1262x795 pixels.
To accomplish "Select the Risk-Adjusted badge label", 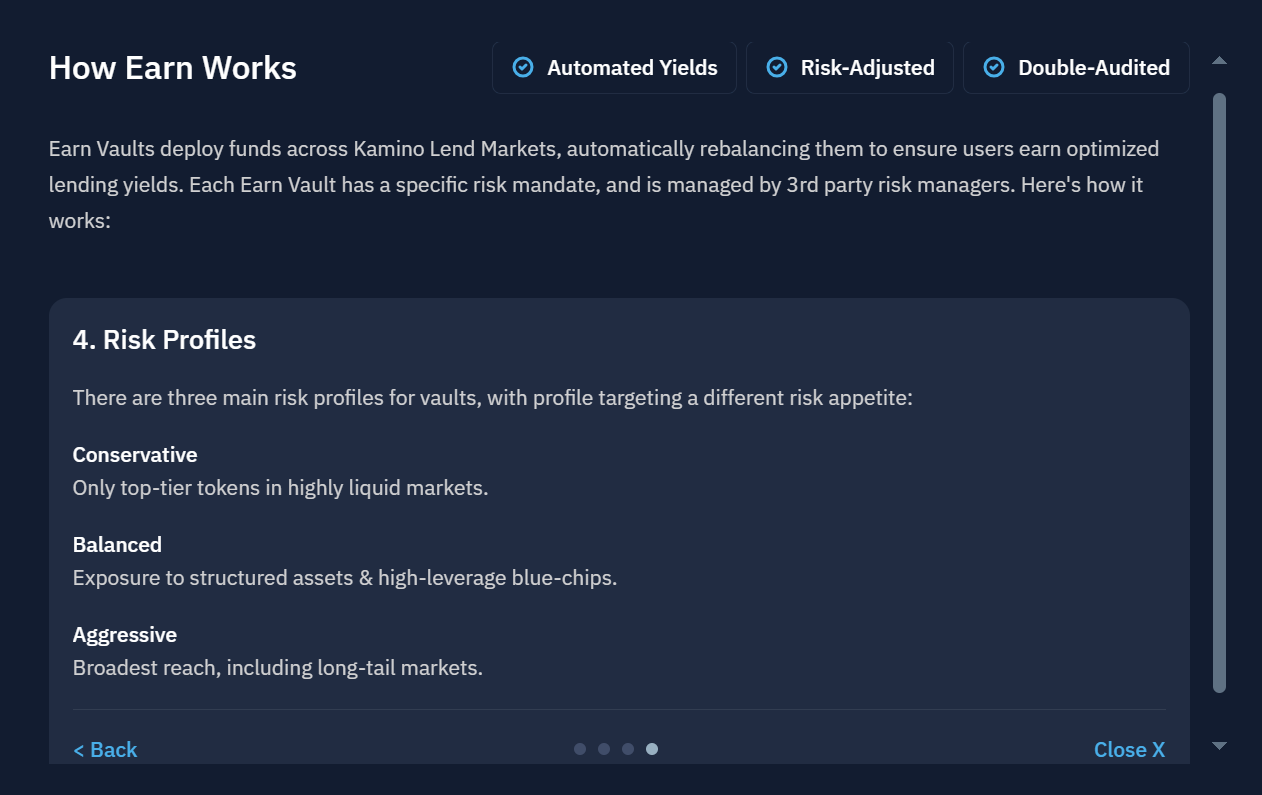I will [x=868, y=68].
